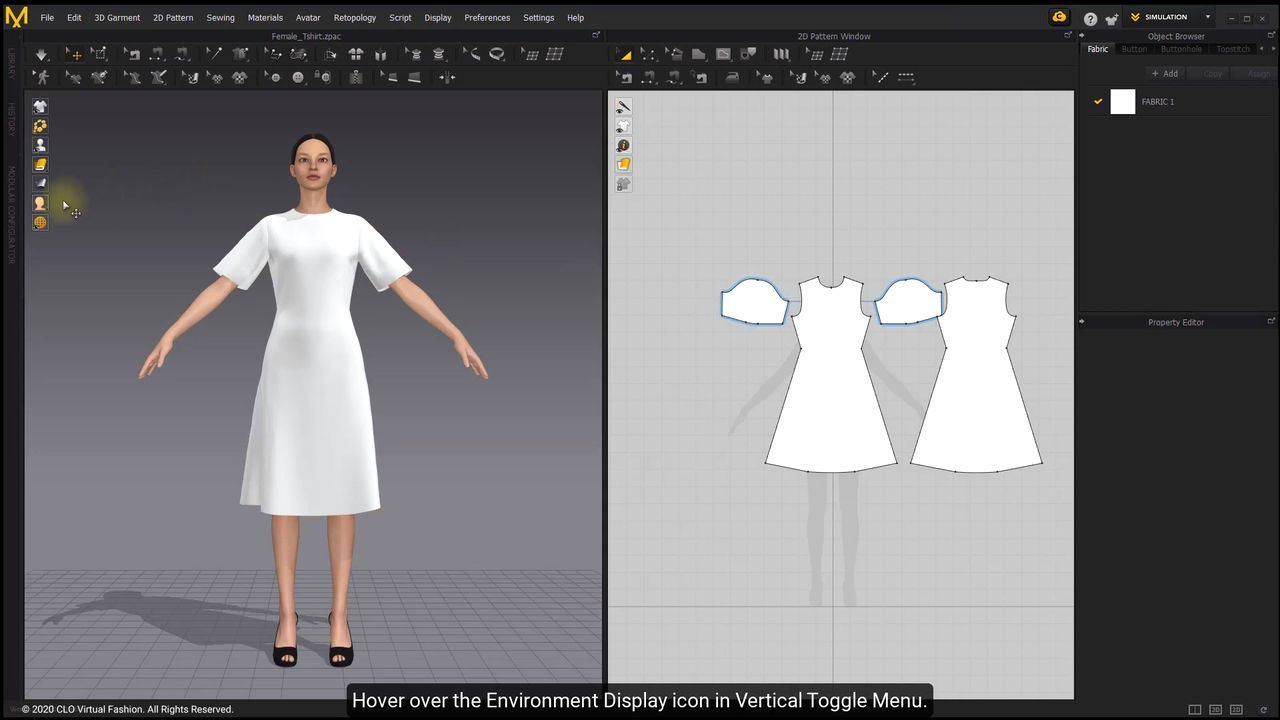Click the help question mark icon
1280x720 pixels.
(1090, 18)
